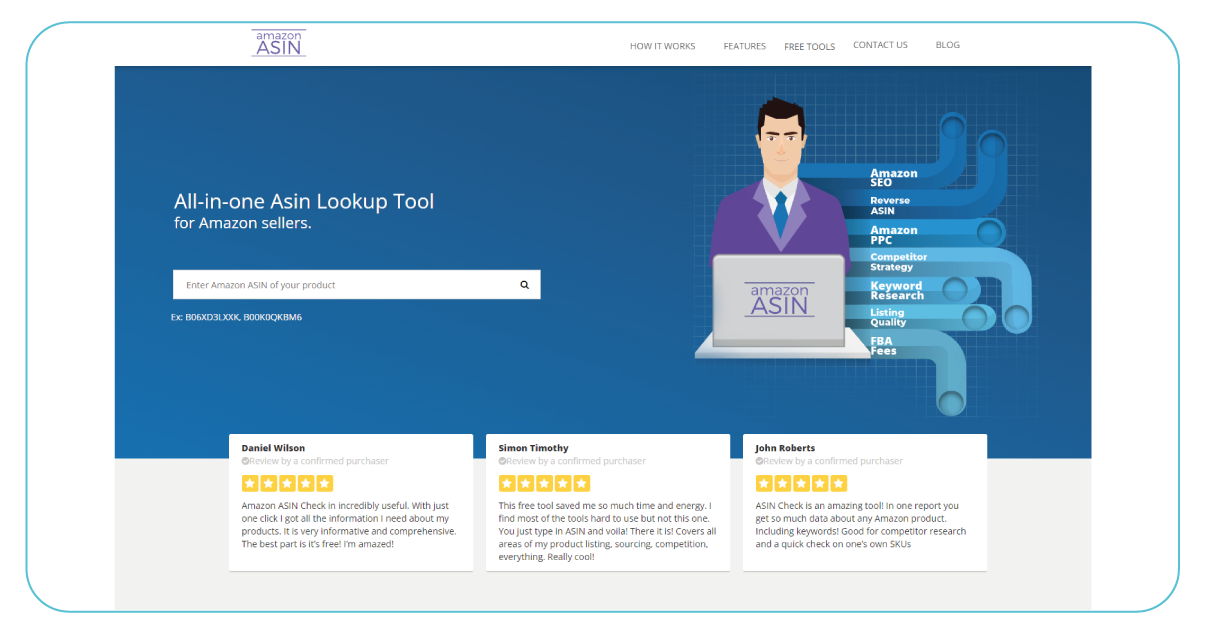The image size is (1205, 634).
Task: Click the "Reverse ASIN" label in the illustration
Action: point(890,206)
